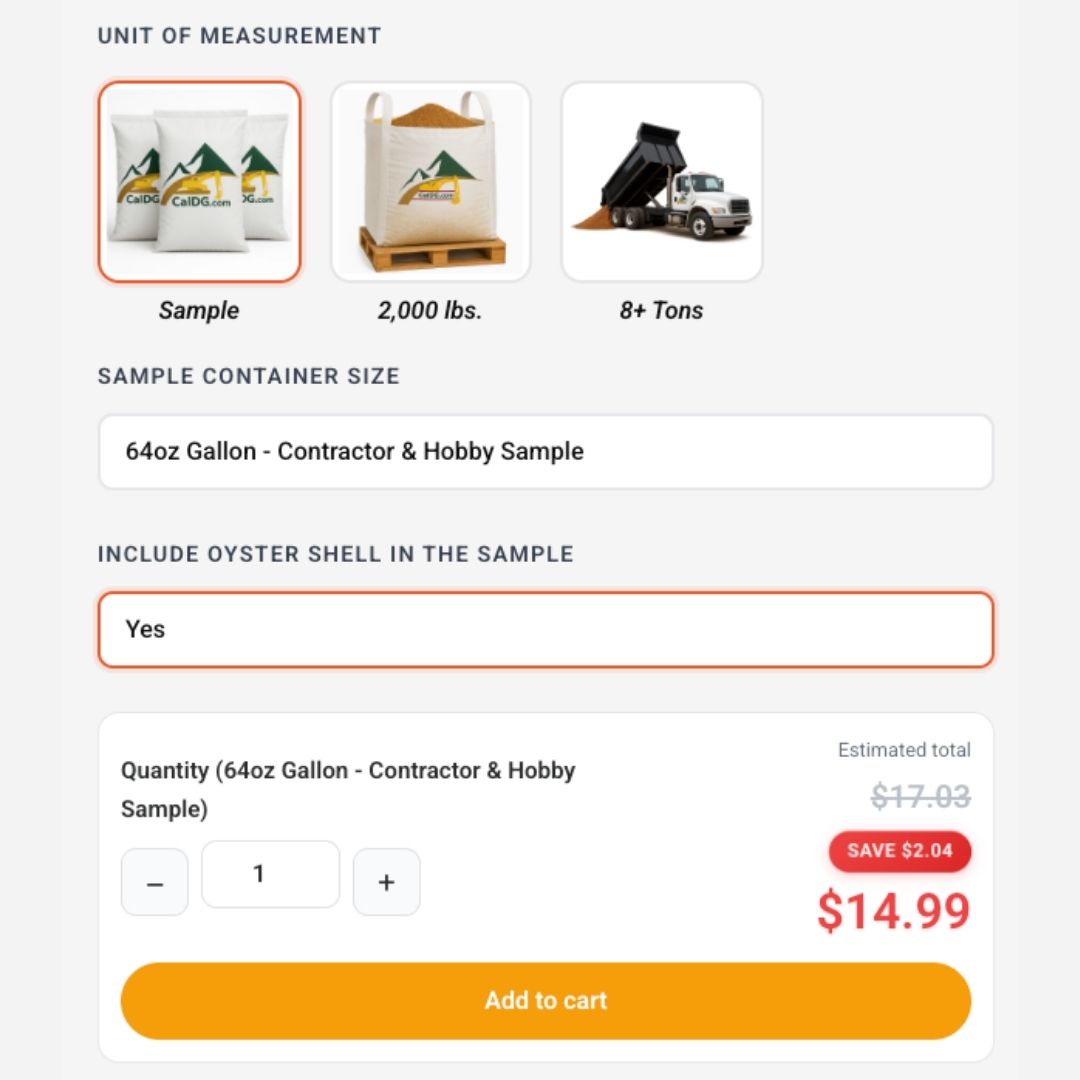1080x1080 pixels.
Task: Open the Sample Container Size dropdown
Action: [545, 452]
